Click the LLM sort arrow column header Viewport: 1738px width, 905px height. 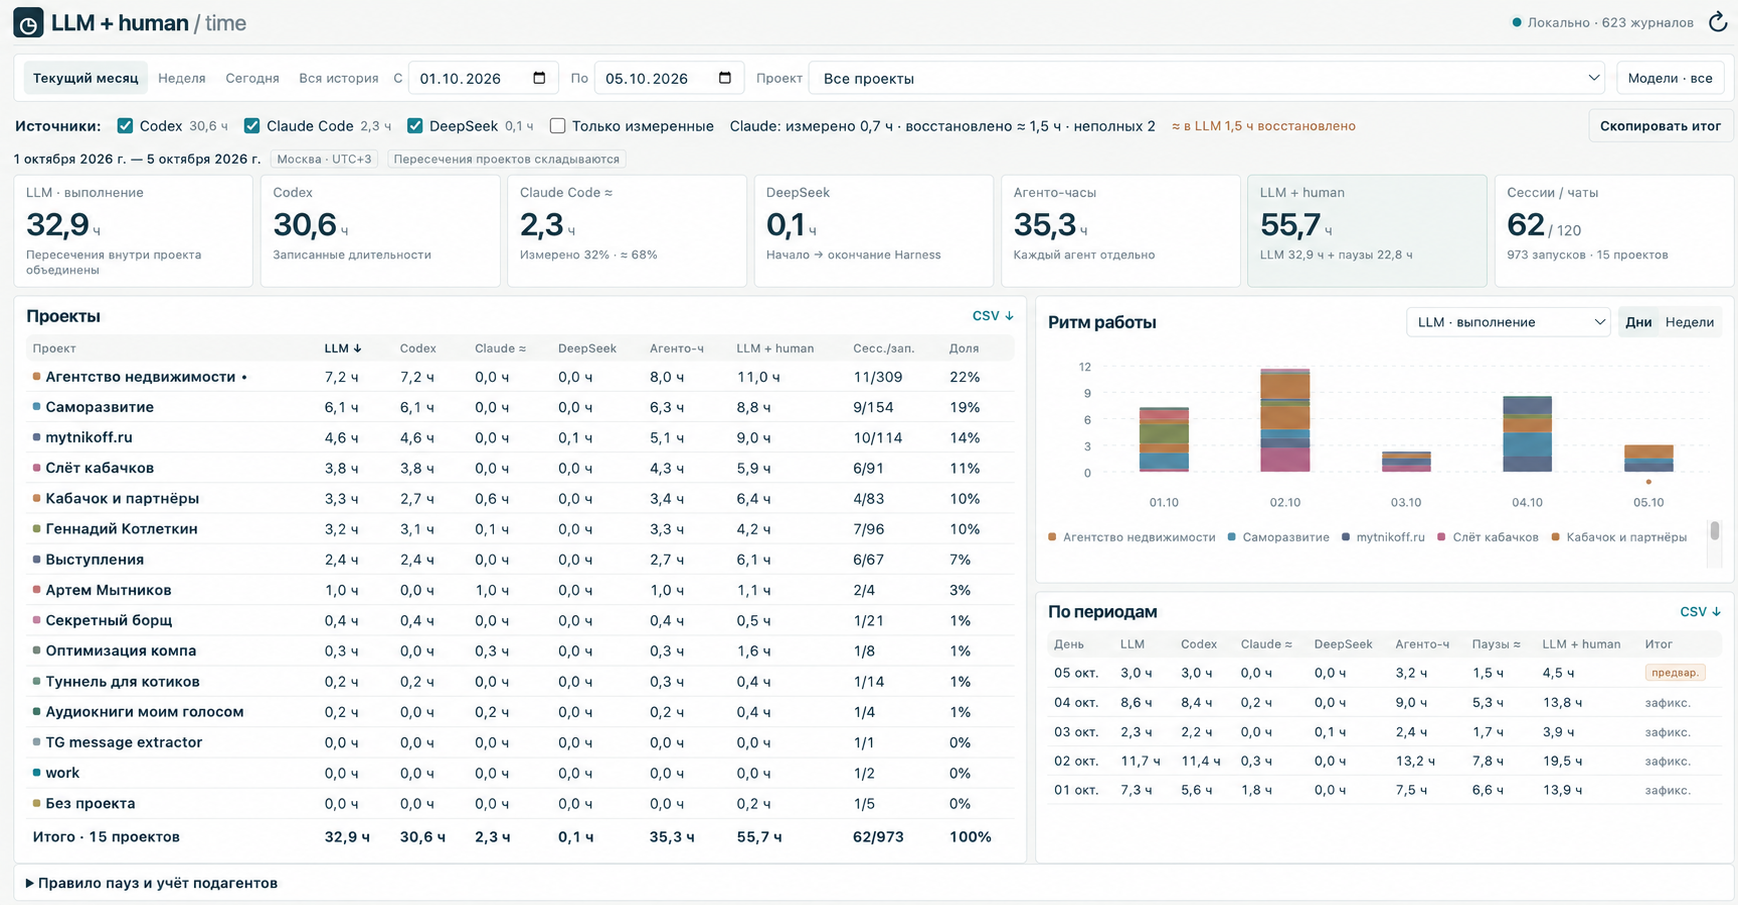point(343,348)
